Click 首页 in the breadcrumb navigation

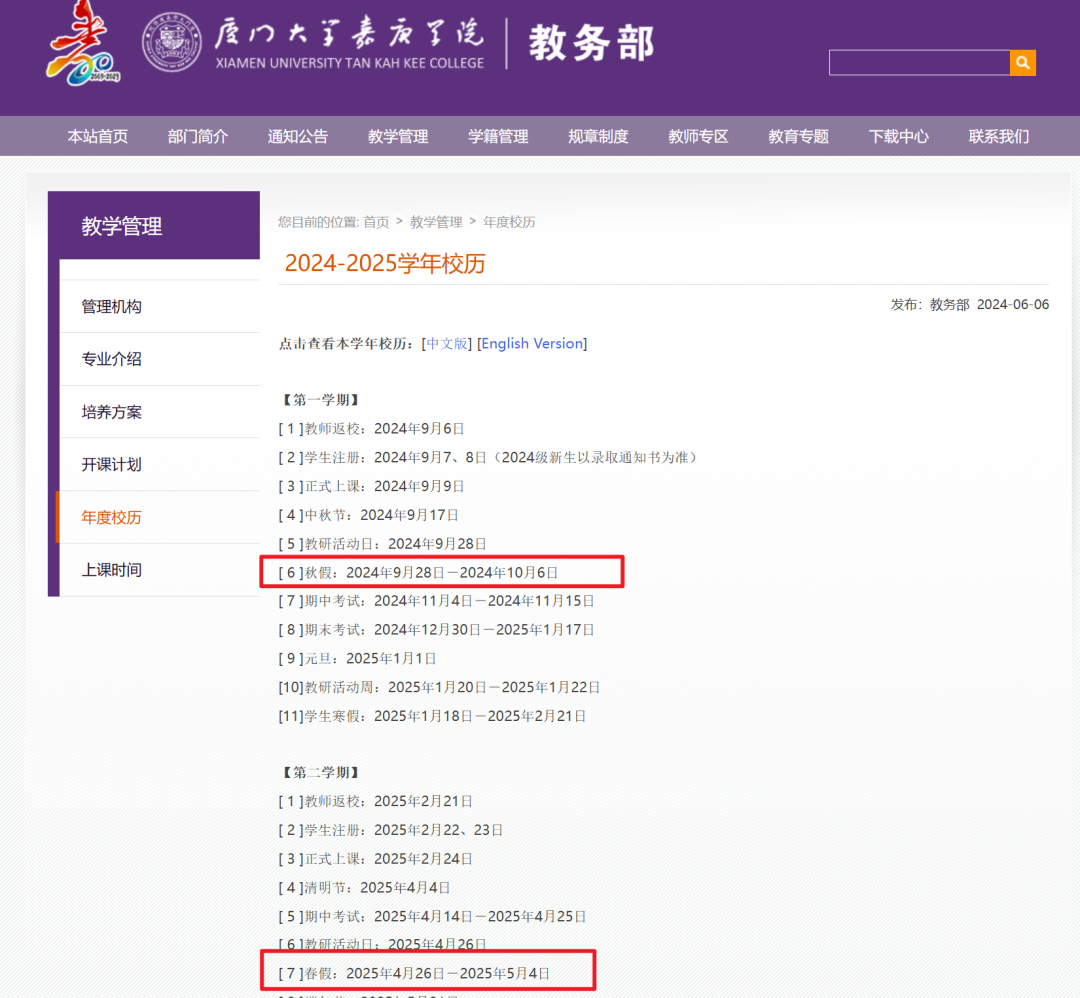[x=376, y=221]
